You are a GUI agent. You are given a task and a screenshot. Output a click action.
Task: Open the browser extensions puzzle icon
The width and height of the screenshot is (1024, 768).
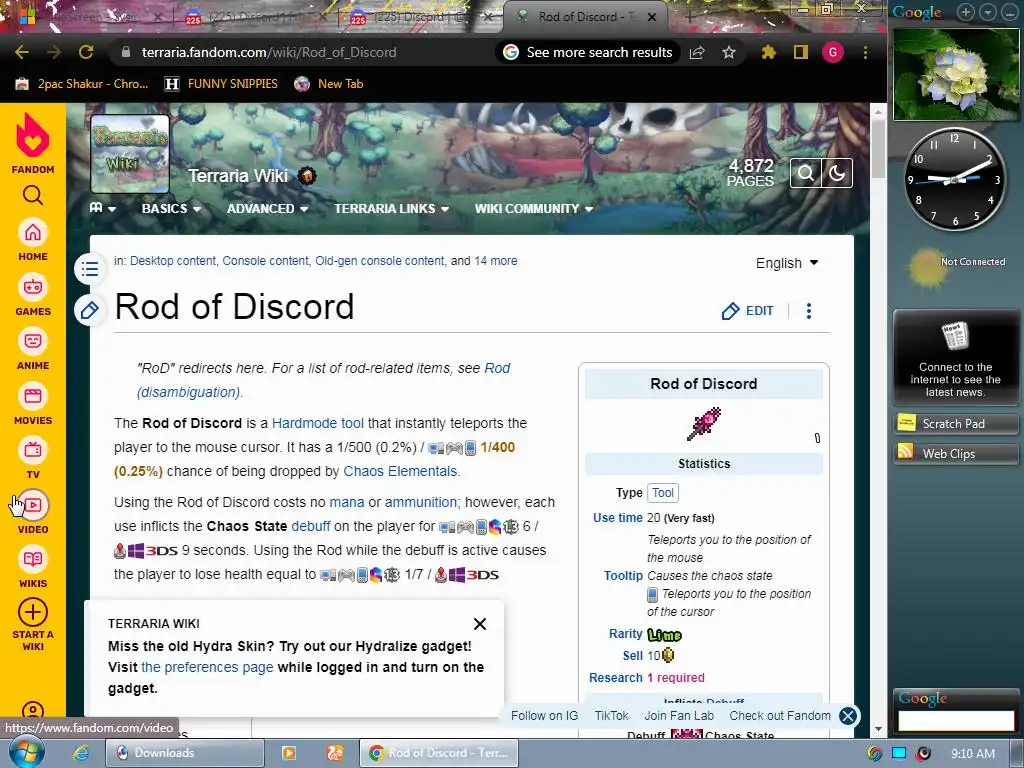click(x=769, y=52)
